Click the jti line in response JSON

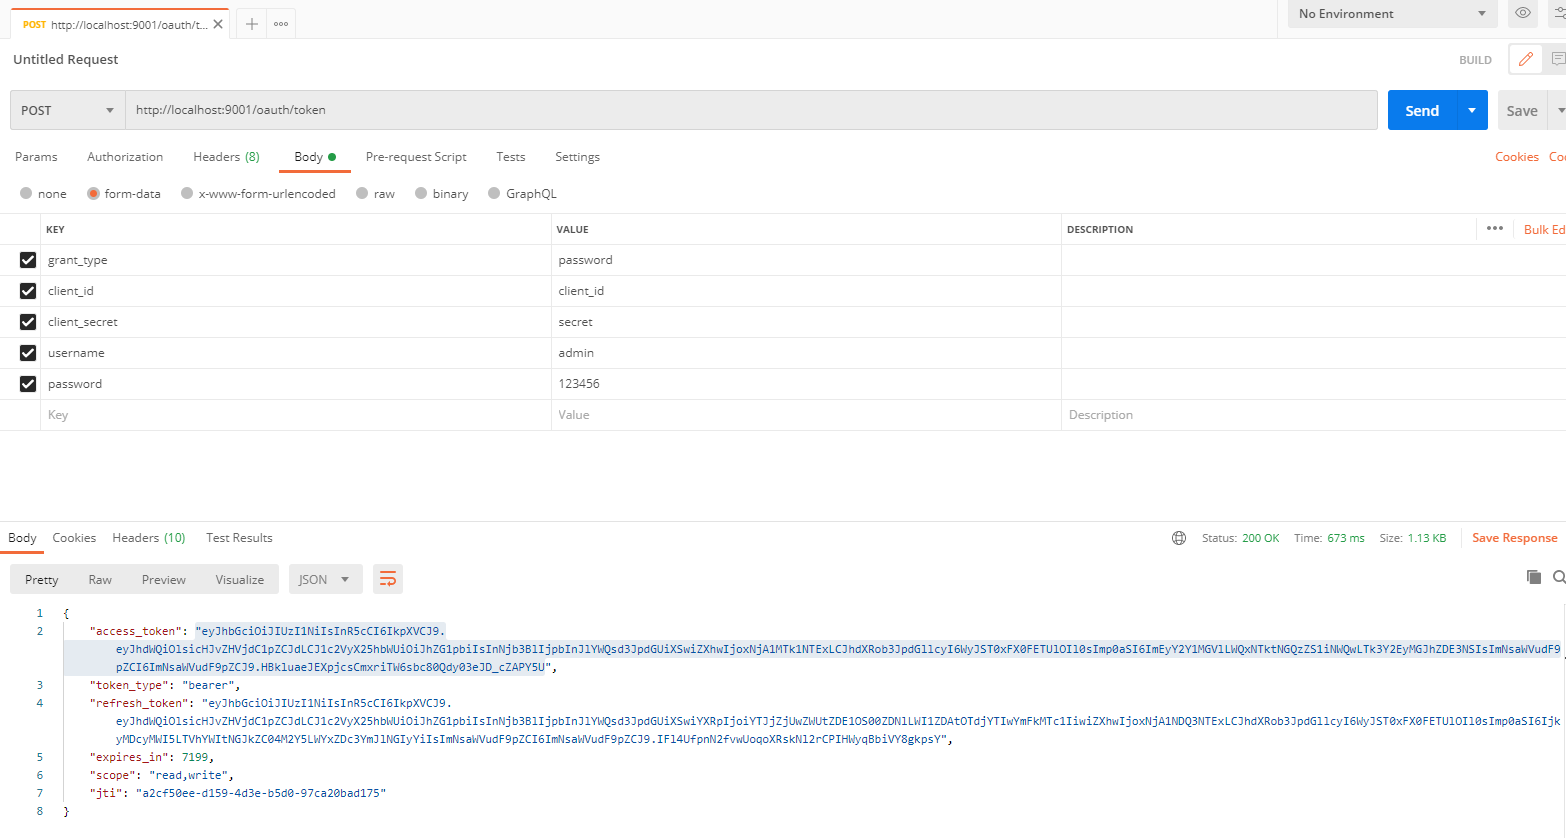point(238,793)
